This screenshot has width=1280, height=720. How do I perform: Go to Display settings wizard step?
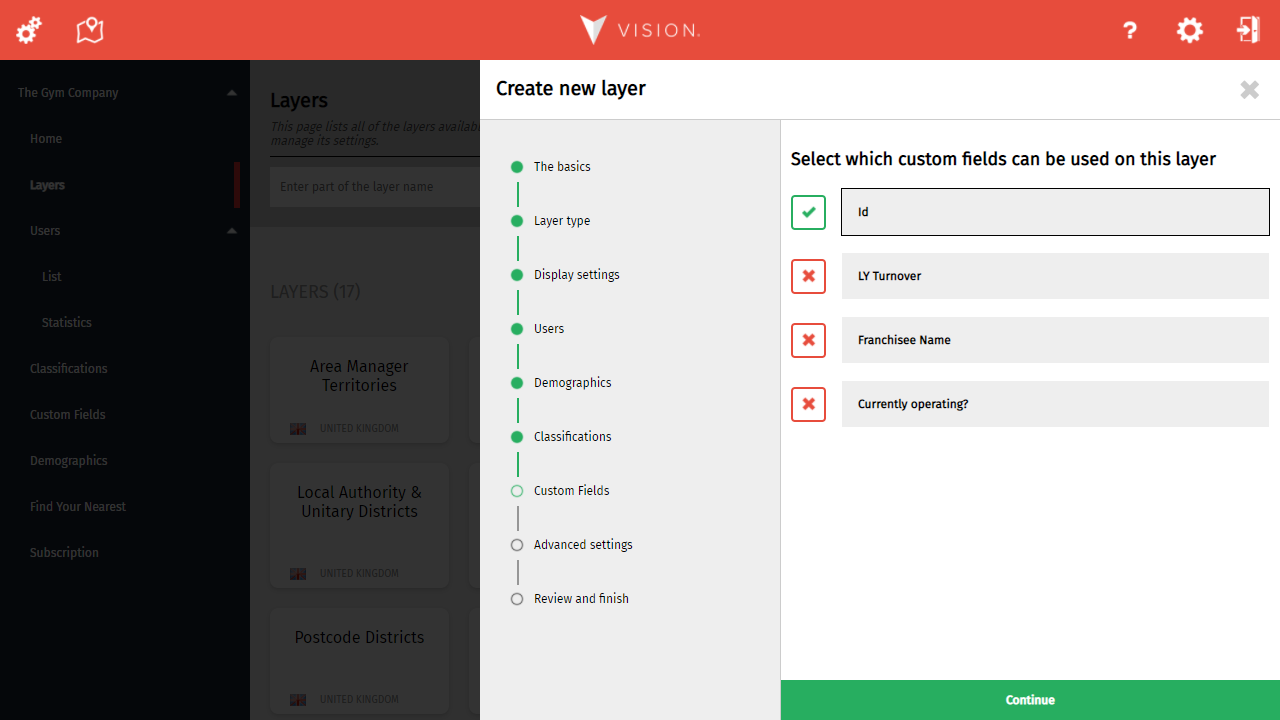coord(576,275)
